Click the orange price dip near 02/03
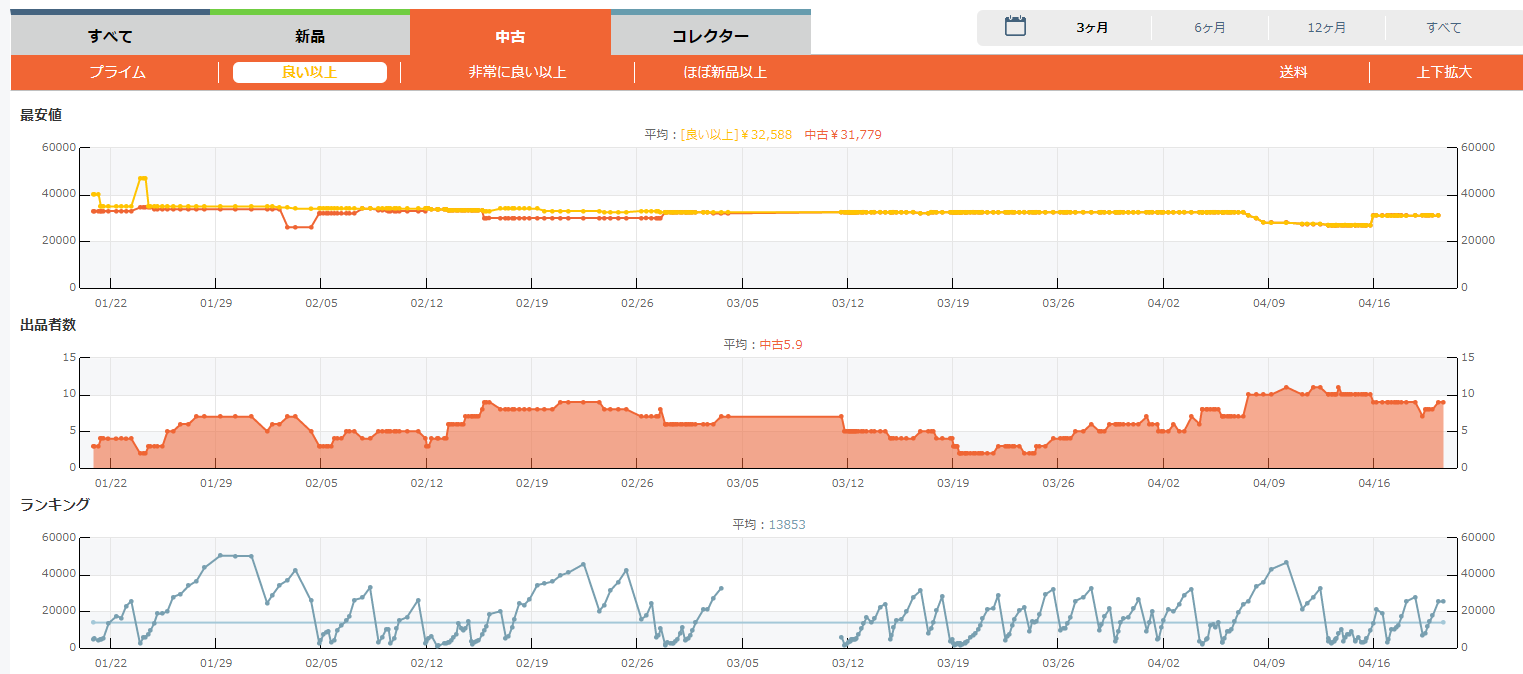This screenshot has width=1523, height=674. click(299, 227)
